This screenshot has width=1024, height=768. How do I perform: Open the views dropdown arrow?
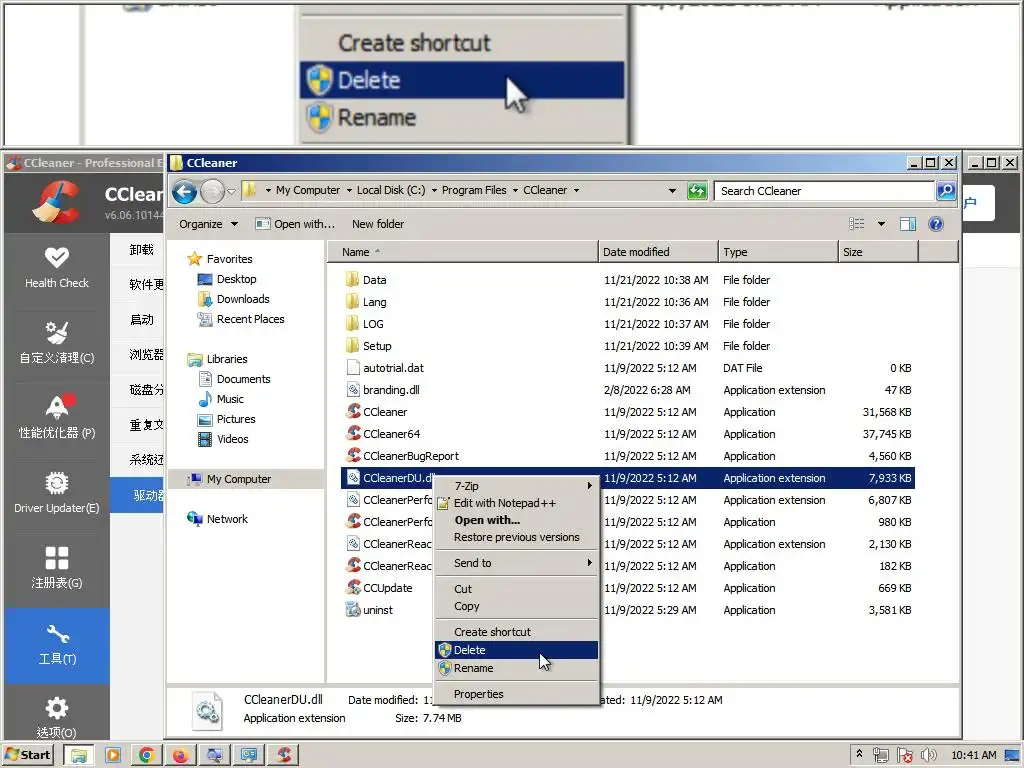click(881, 224)
